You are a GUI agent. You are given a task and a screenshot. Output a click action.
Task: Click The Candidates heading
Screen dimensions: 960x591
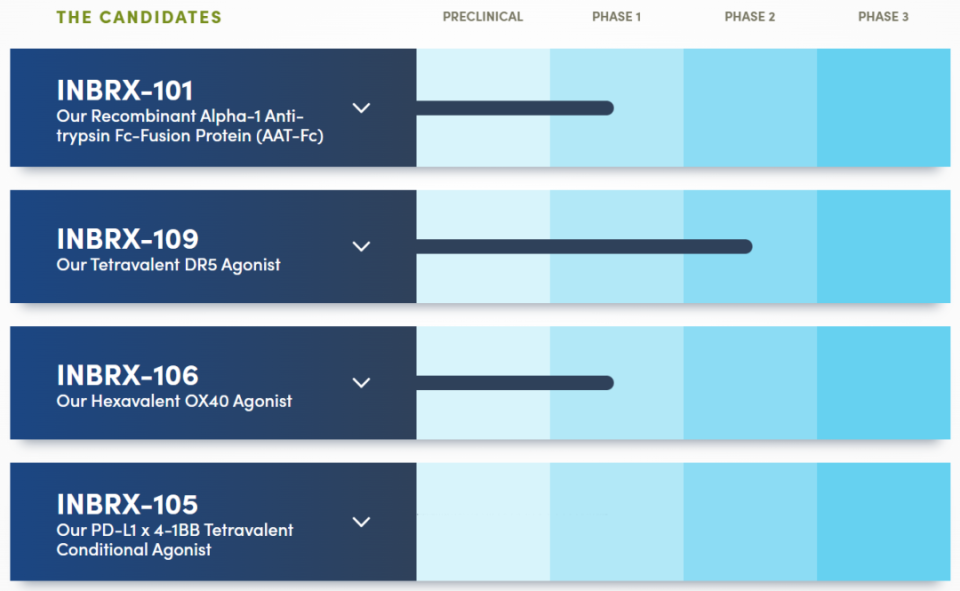139,17
